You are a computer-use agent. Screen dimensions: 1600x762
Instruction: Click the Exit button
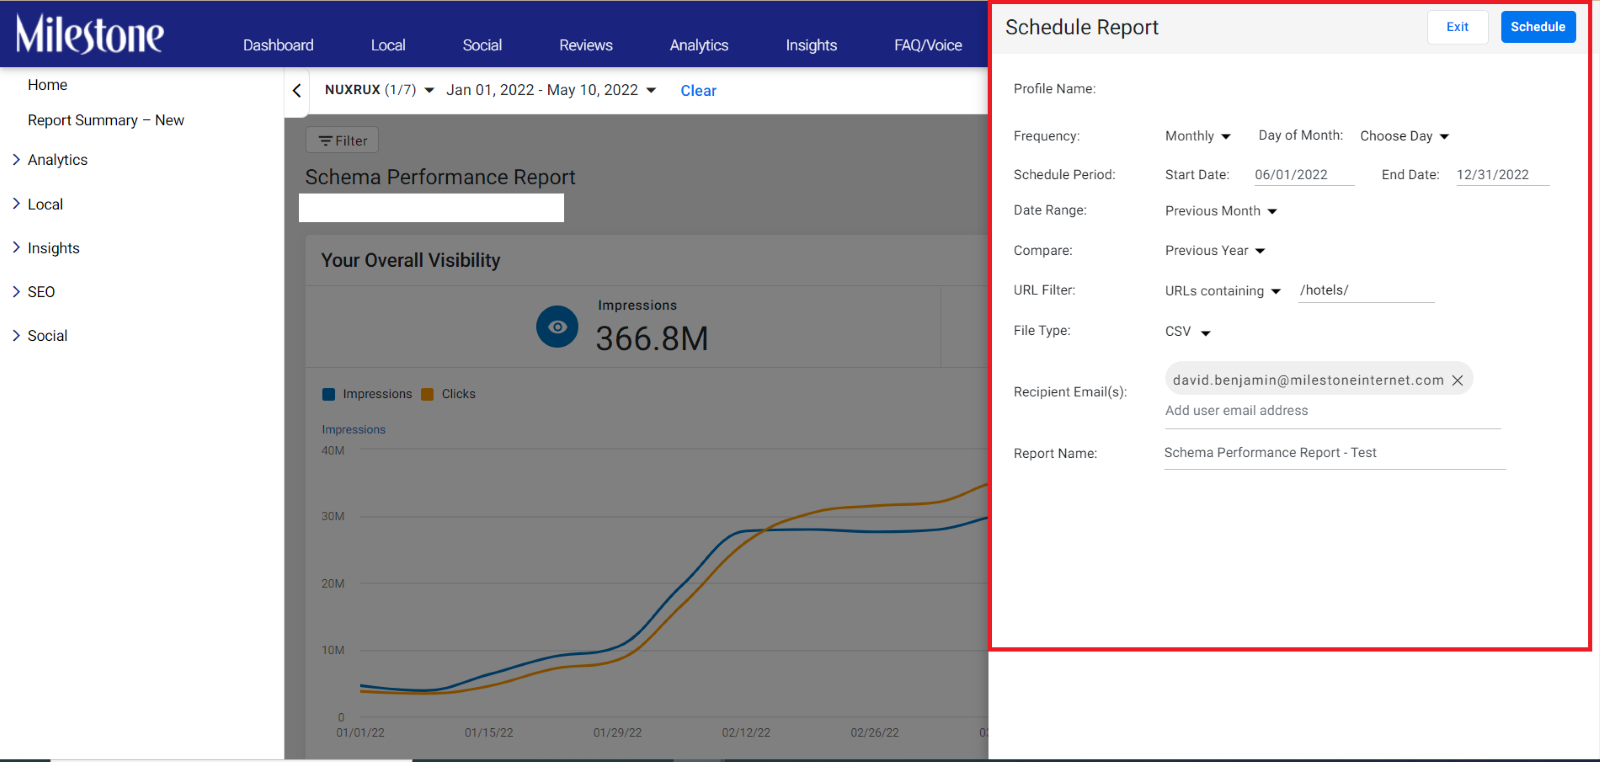(1457, 27)
